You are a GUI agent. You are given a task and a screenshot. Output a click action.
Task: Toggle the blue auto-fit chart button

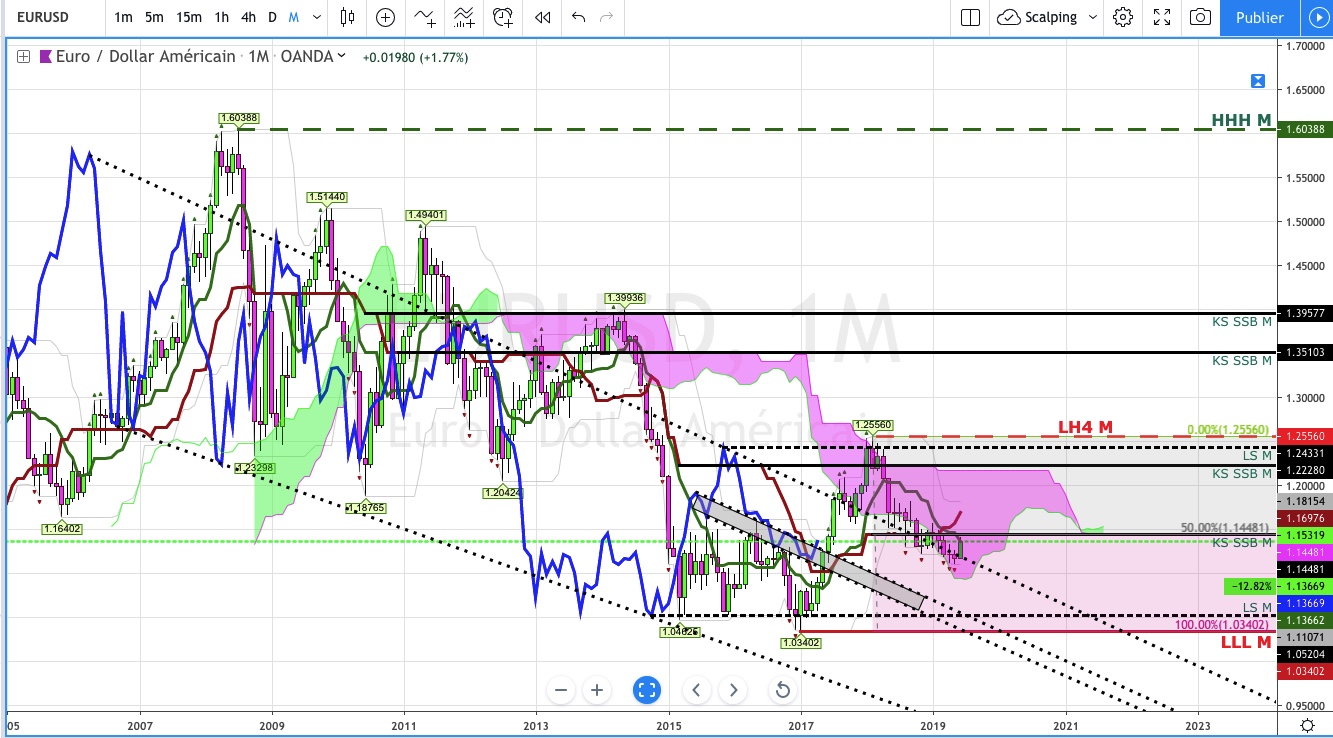pyautogui.click(x=647, y=690)
